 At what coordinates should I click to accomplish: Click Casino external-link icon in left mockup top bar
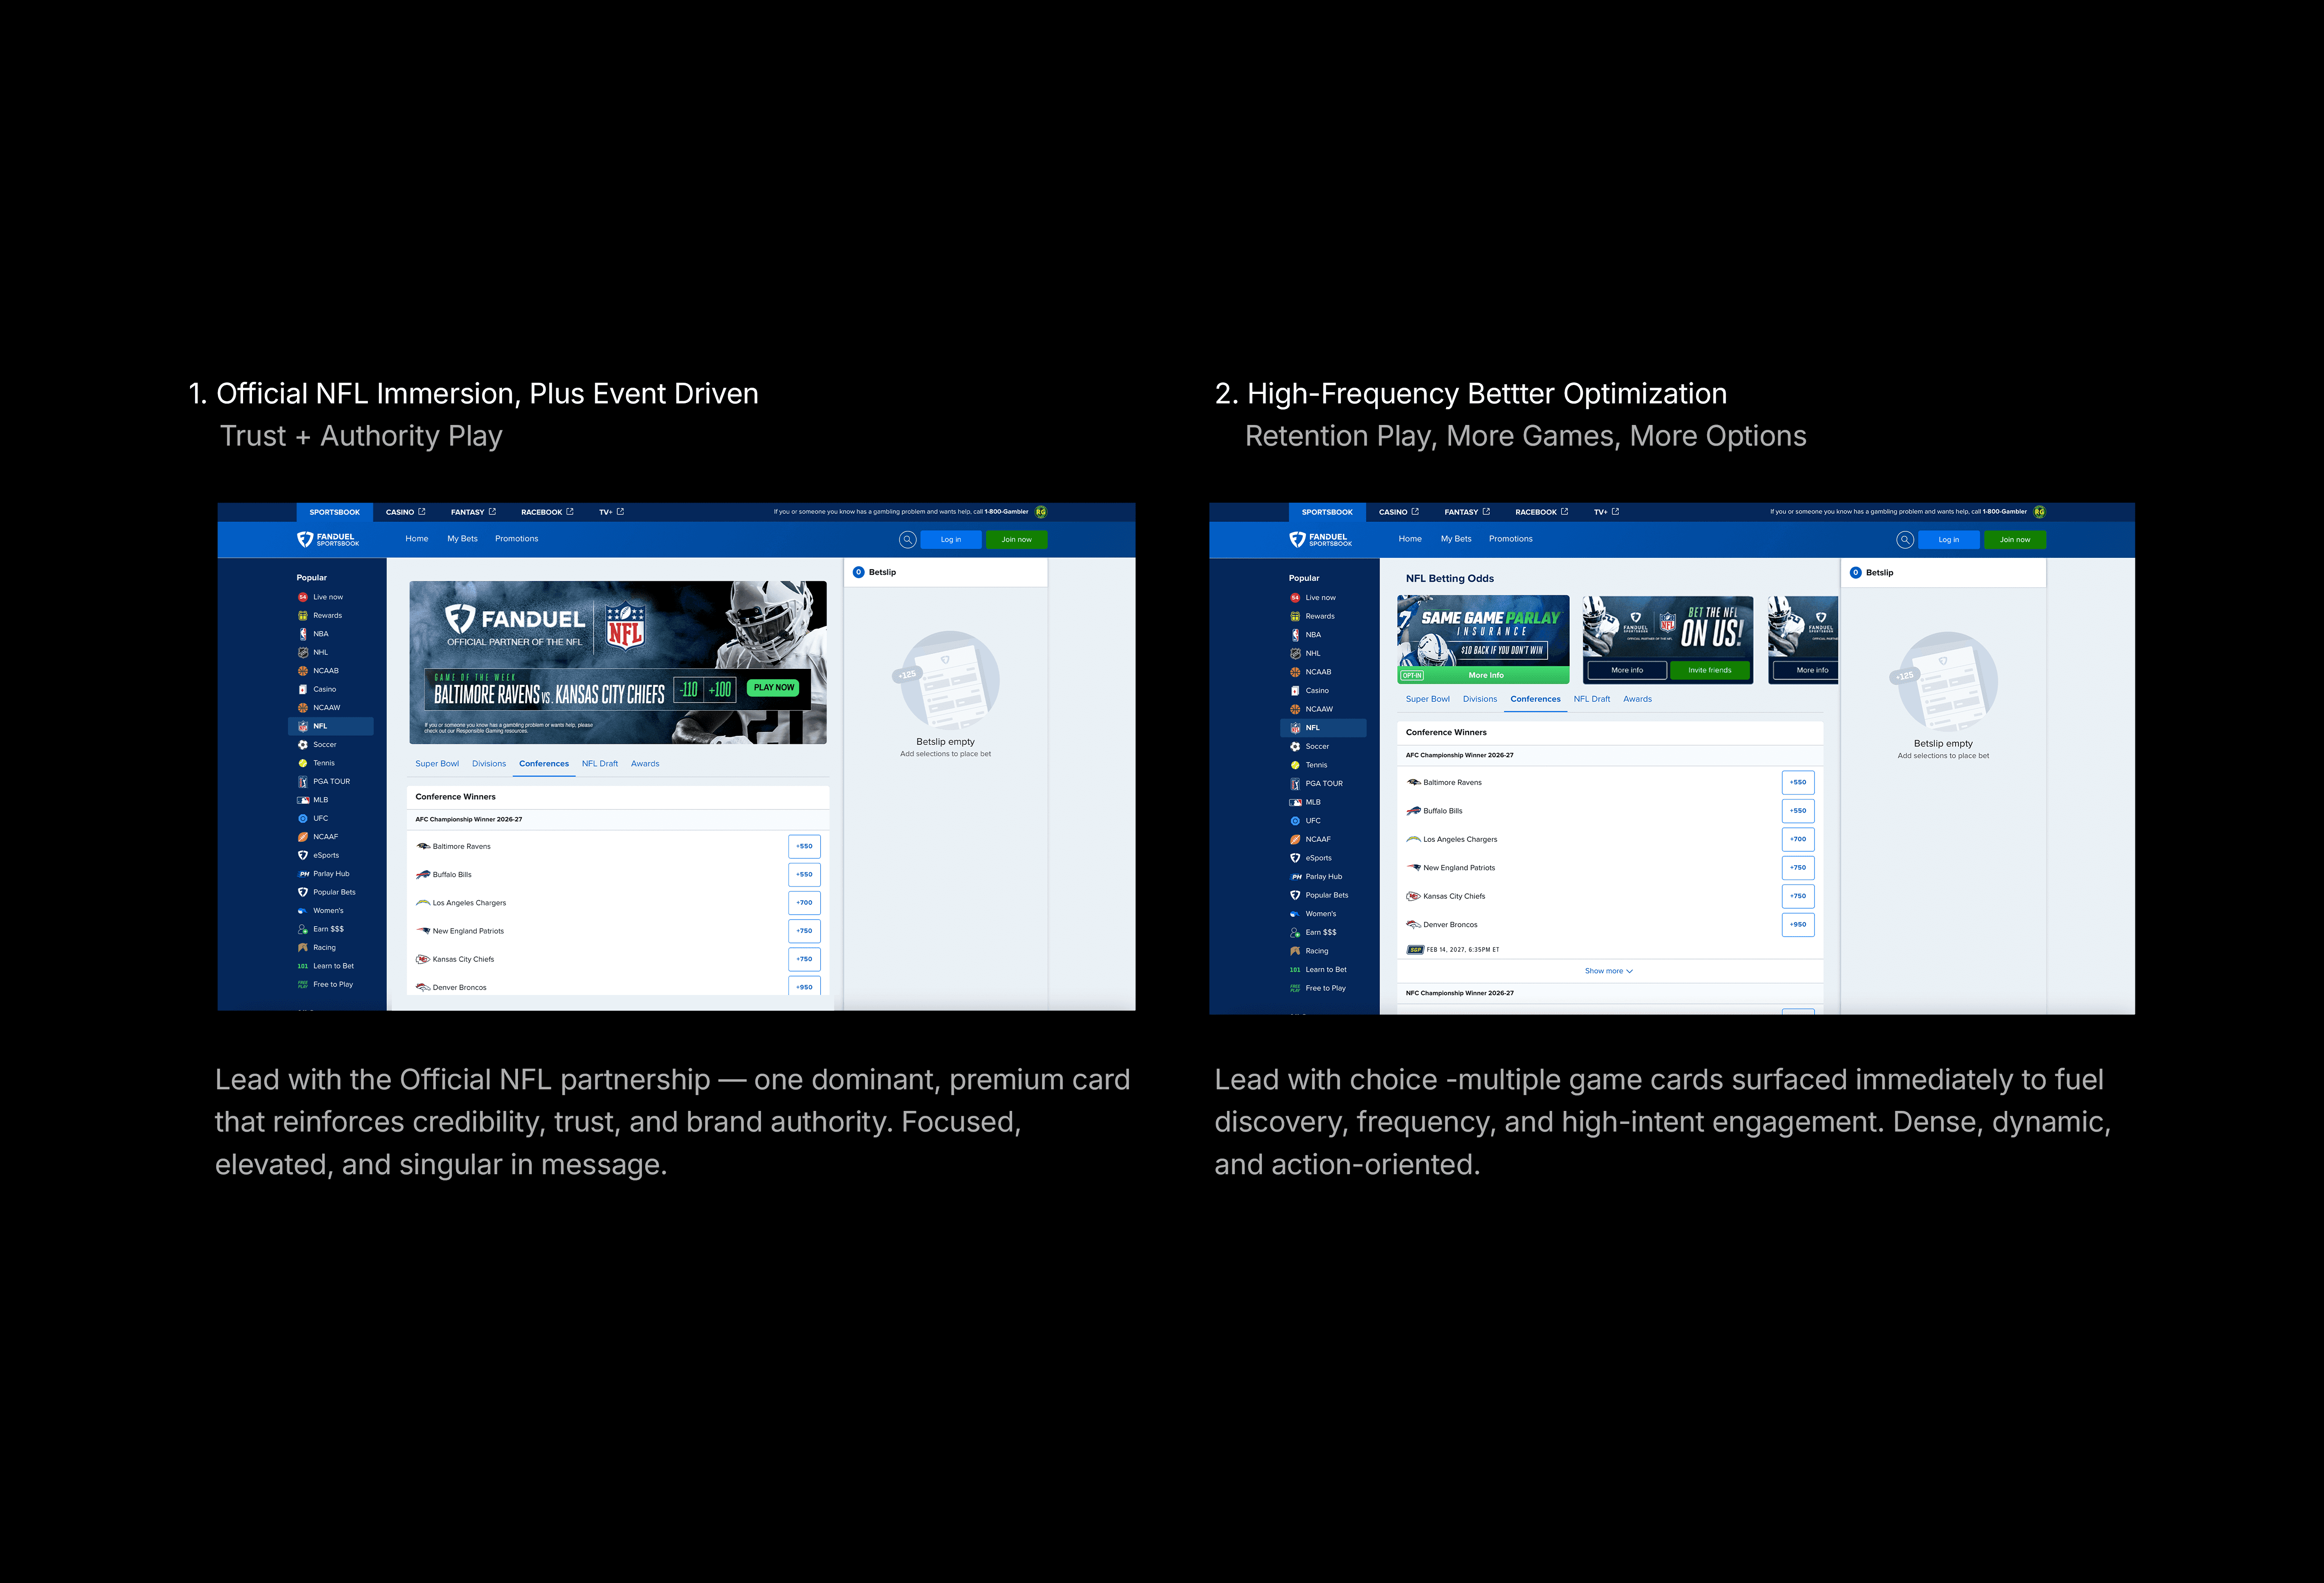click(422, 512)
